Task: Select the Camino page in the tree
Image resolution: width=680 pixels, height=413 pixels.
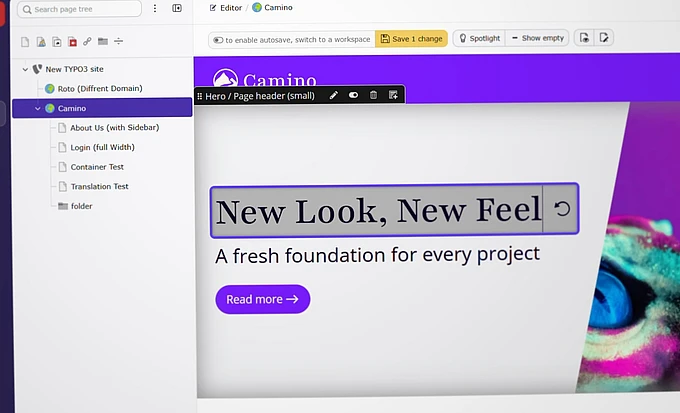Action: [102, 108]
